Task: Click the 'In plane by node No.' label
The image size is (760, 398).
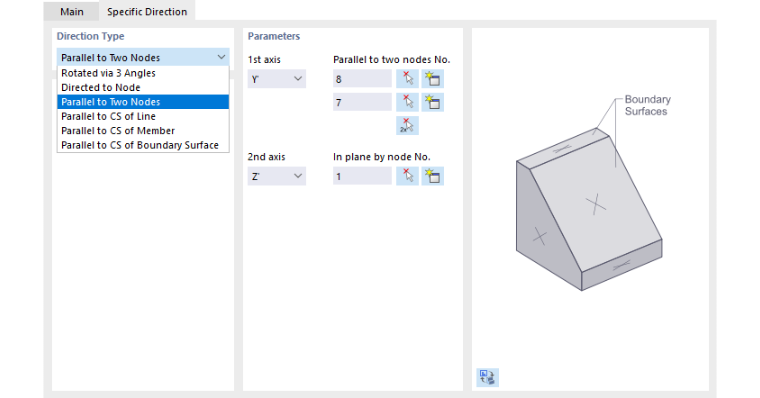Action: pyautogui.click(x=381, y=157)
